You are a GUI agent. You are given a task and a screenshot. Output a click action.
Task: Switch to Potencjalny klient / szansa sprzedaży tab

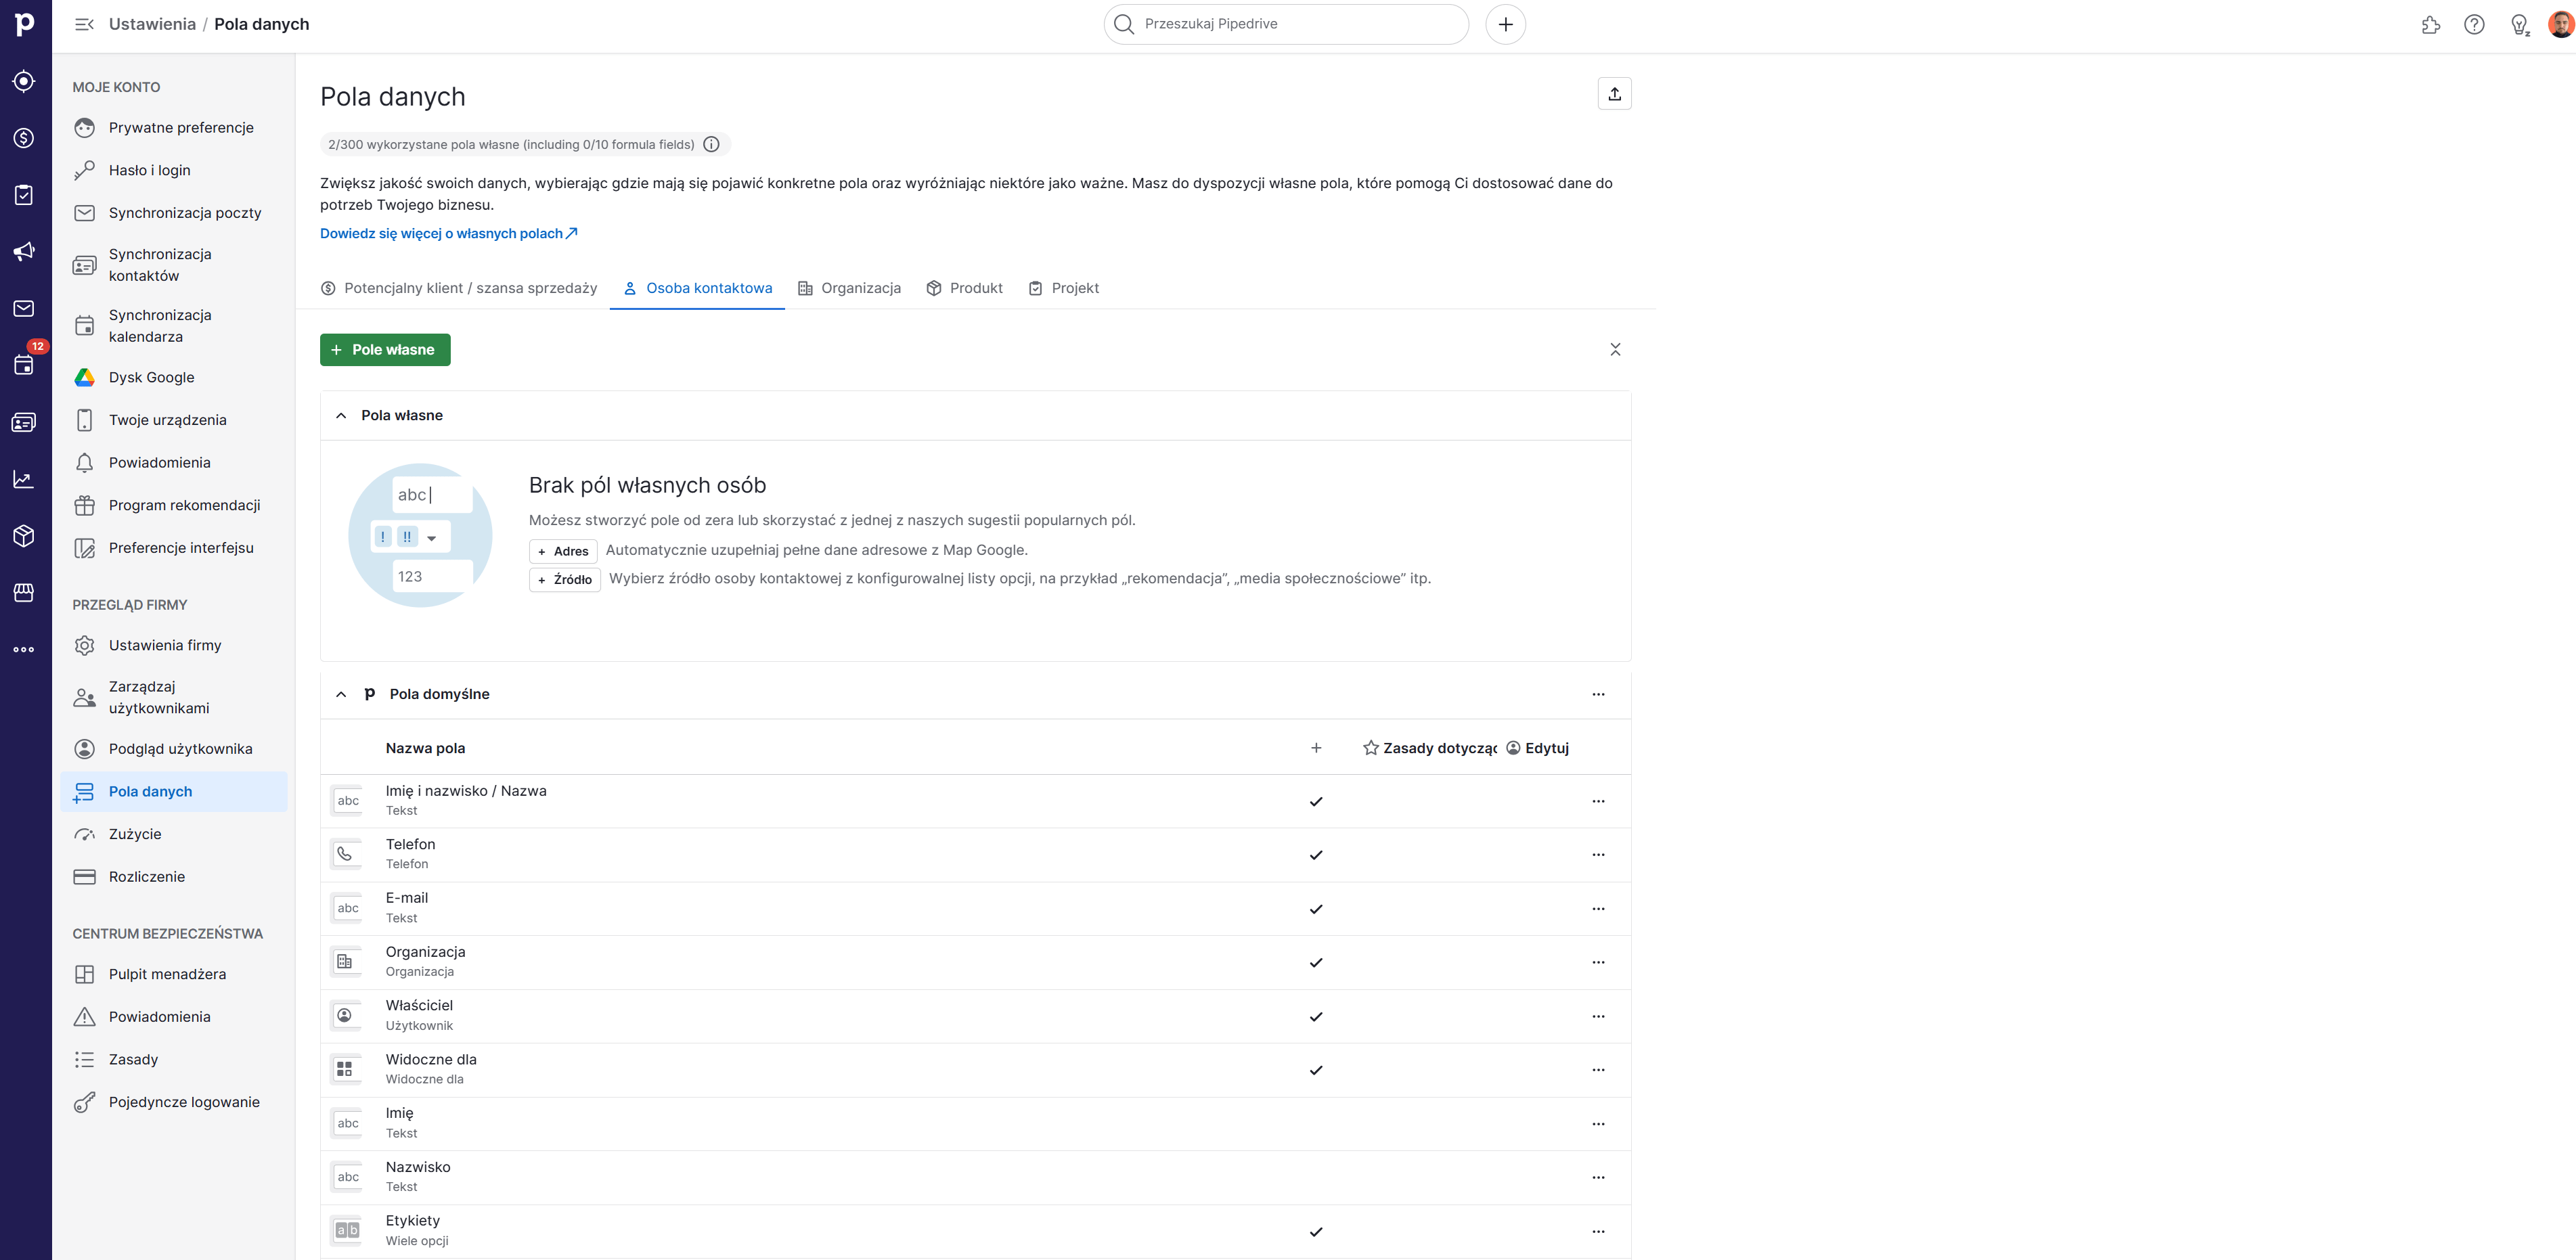(x=459, y=288)
